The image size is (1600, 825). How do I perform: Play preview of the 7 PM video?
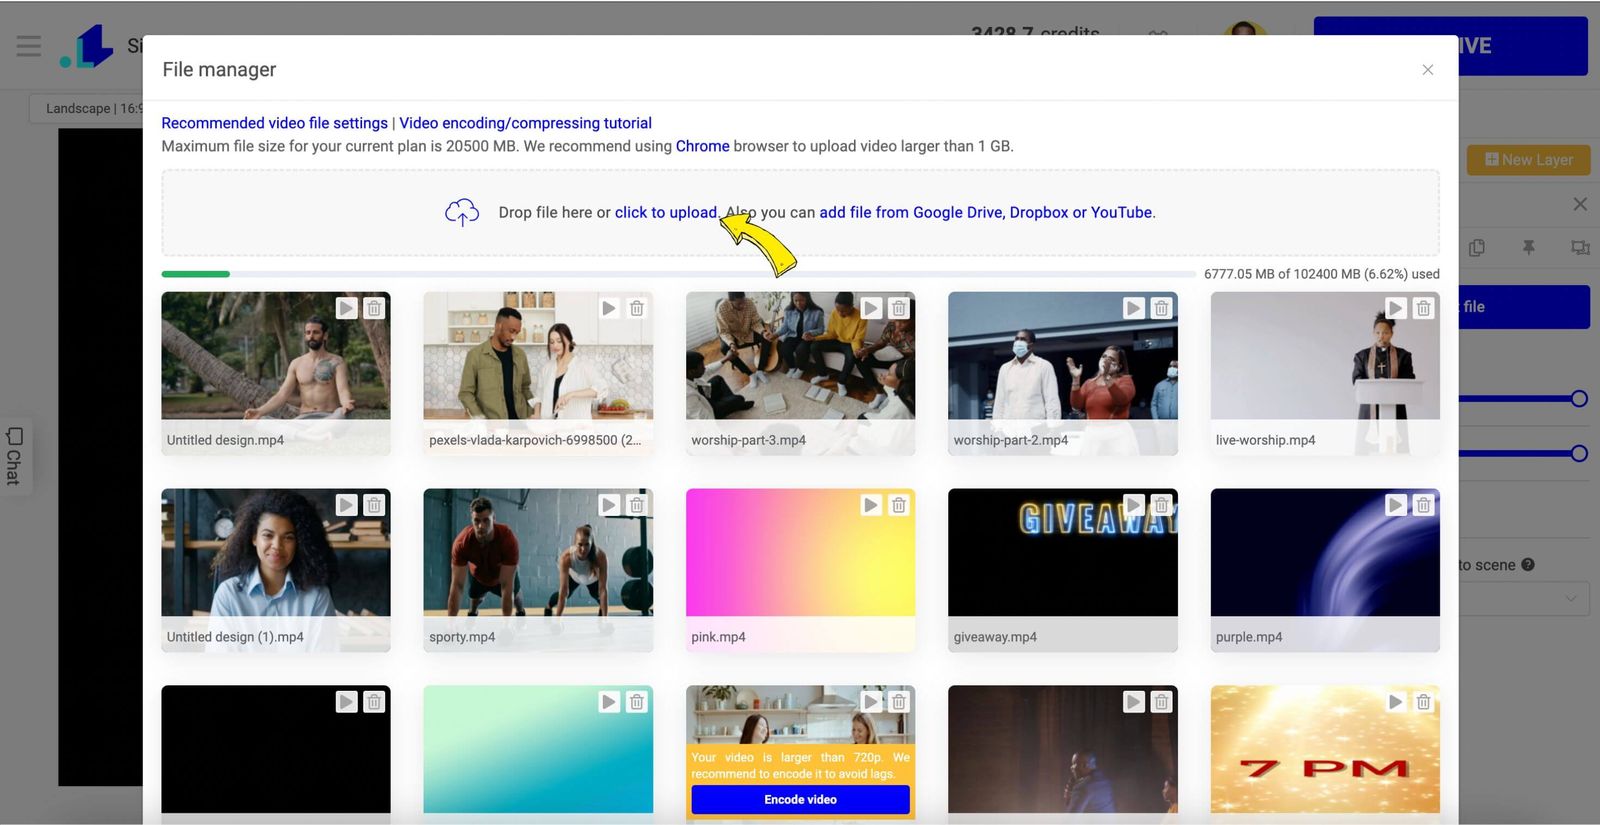1395,702
